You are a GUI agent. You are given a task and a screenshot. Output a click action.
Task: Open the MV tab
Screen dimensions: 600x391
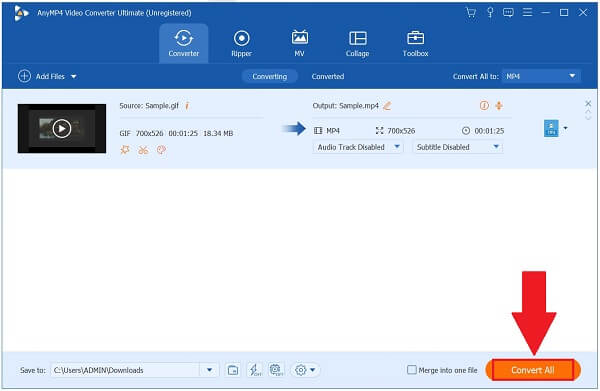[x=299, y=43]
